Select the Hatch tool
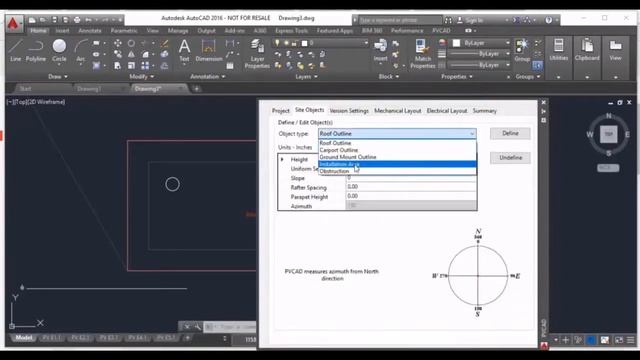This screenshot has height=360, width=640. tap(96, 65)
